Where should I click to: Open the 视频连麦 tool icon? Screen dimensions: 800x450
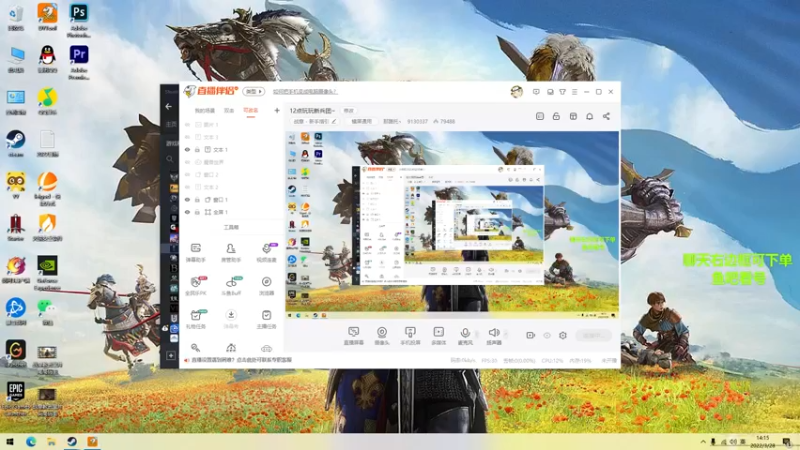[x=266, y=252]
